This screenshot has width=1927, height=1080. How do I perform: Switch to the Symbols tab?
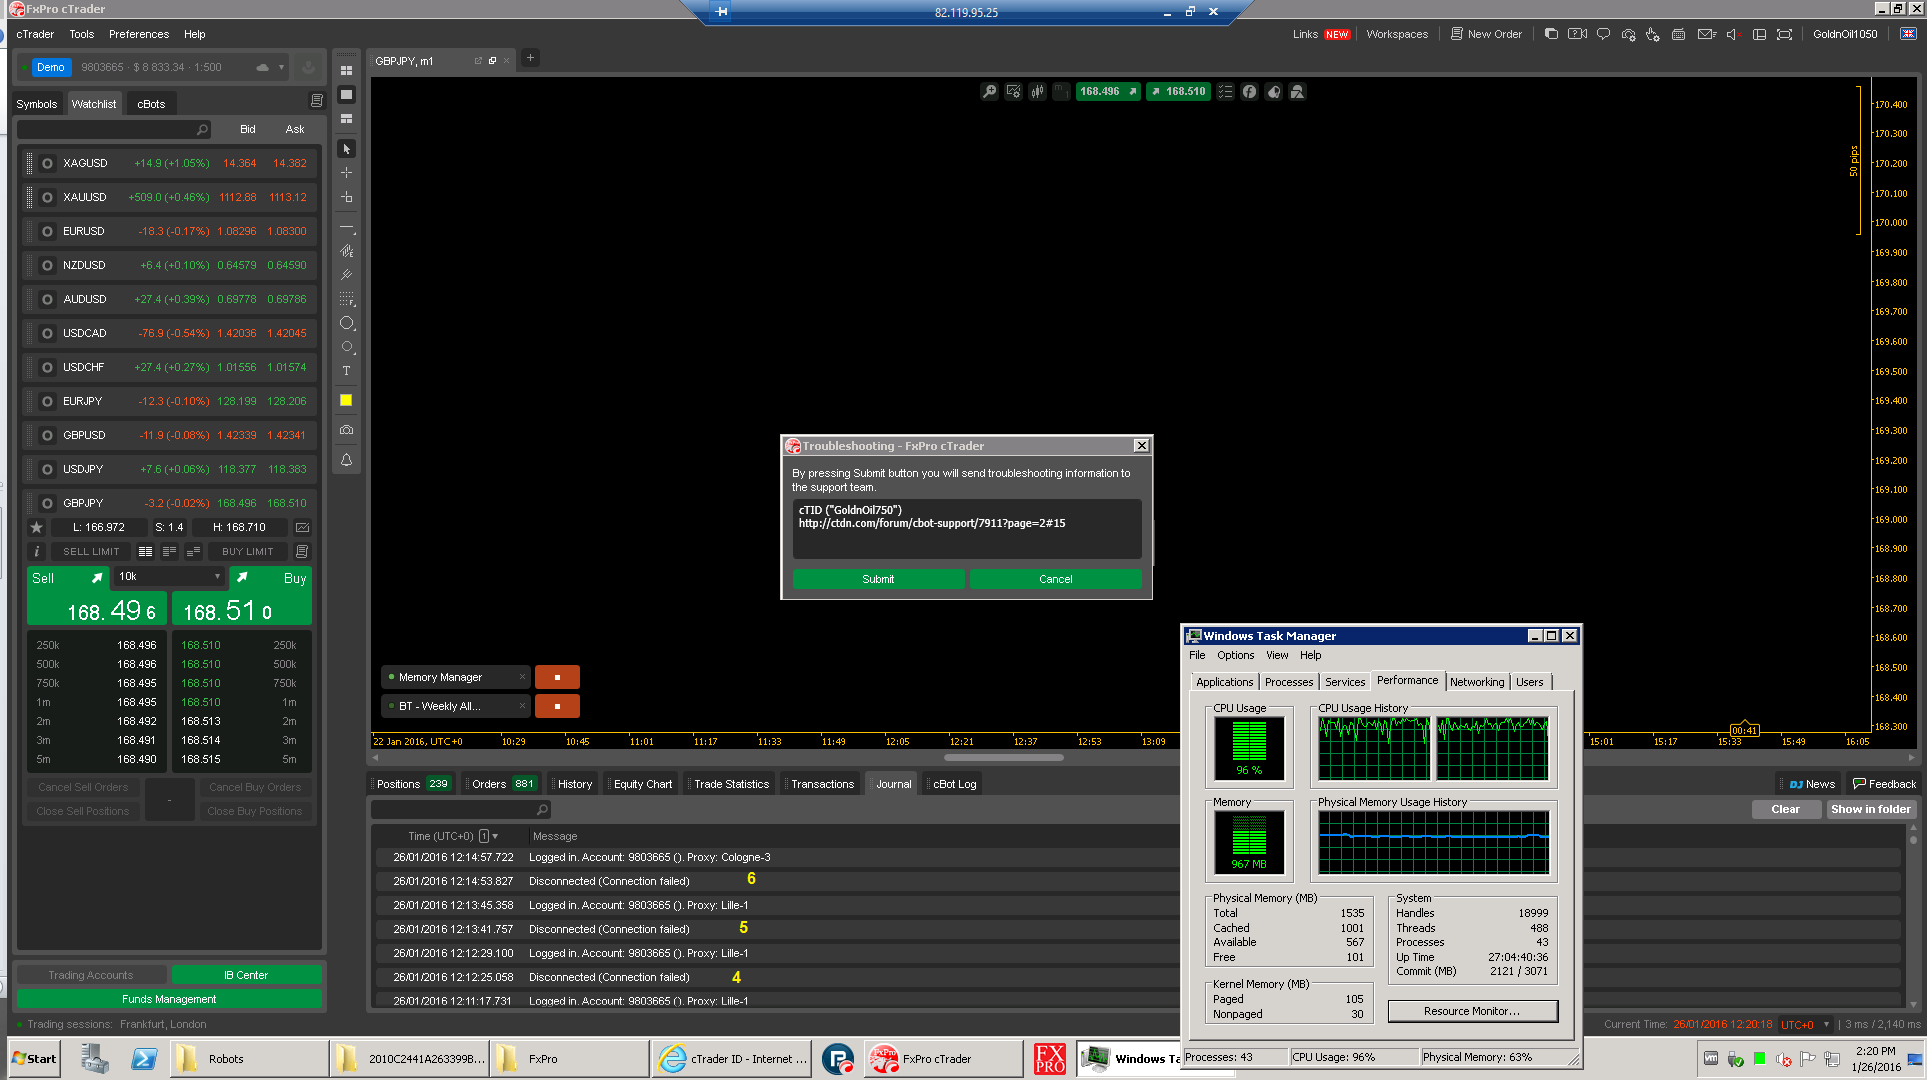37,104
